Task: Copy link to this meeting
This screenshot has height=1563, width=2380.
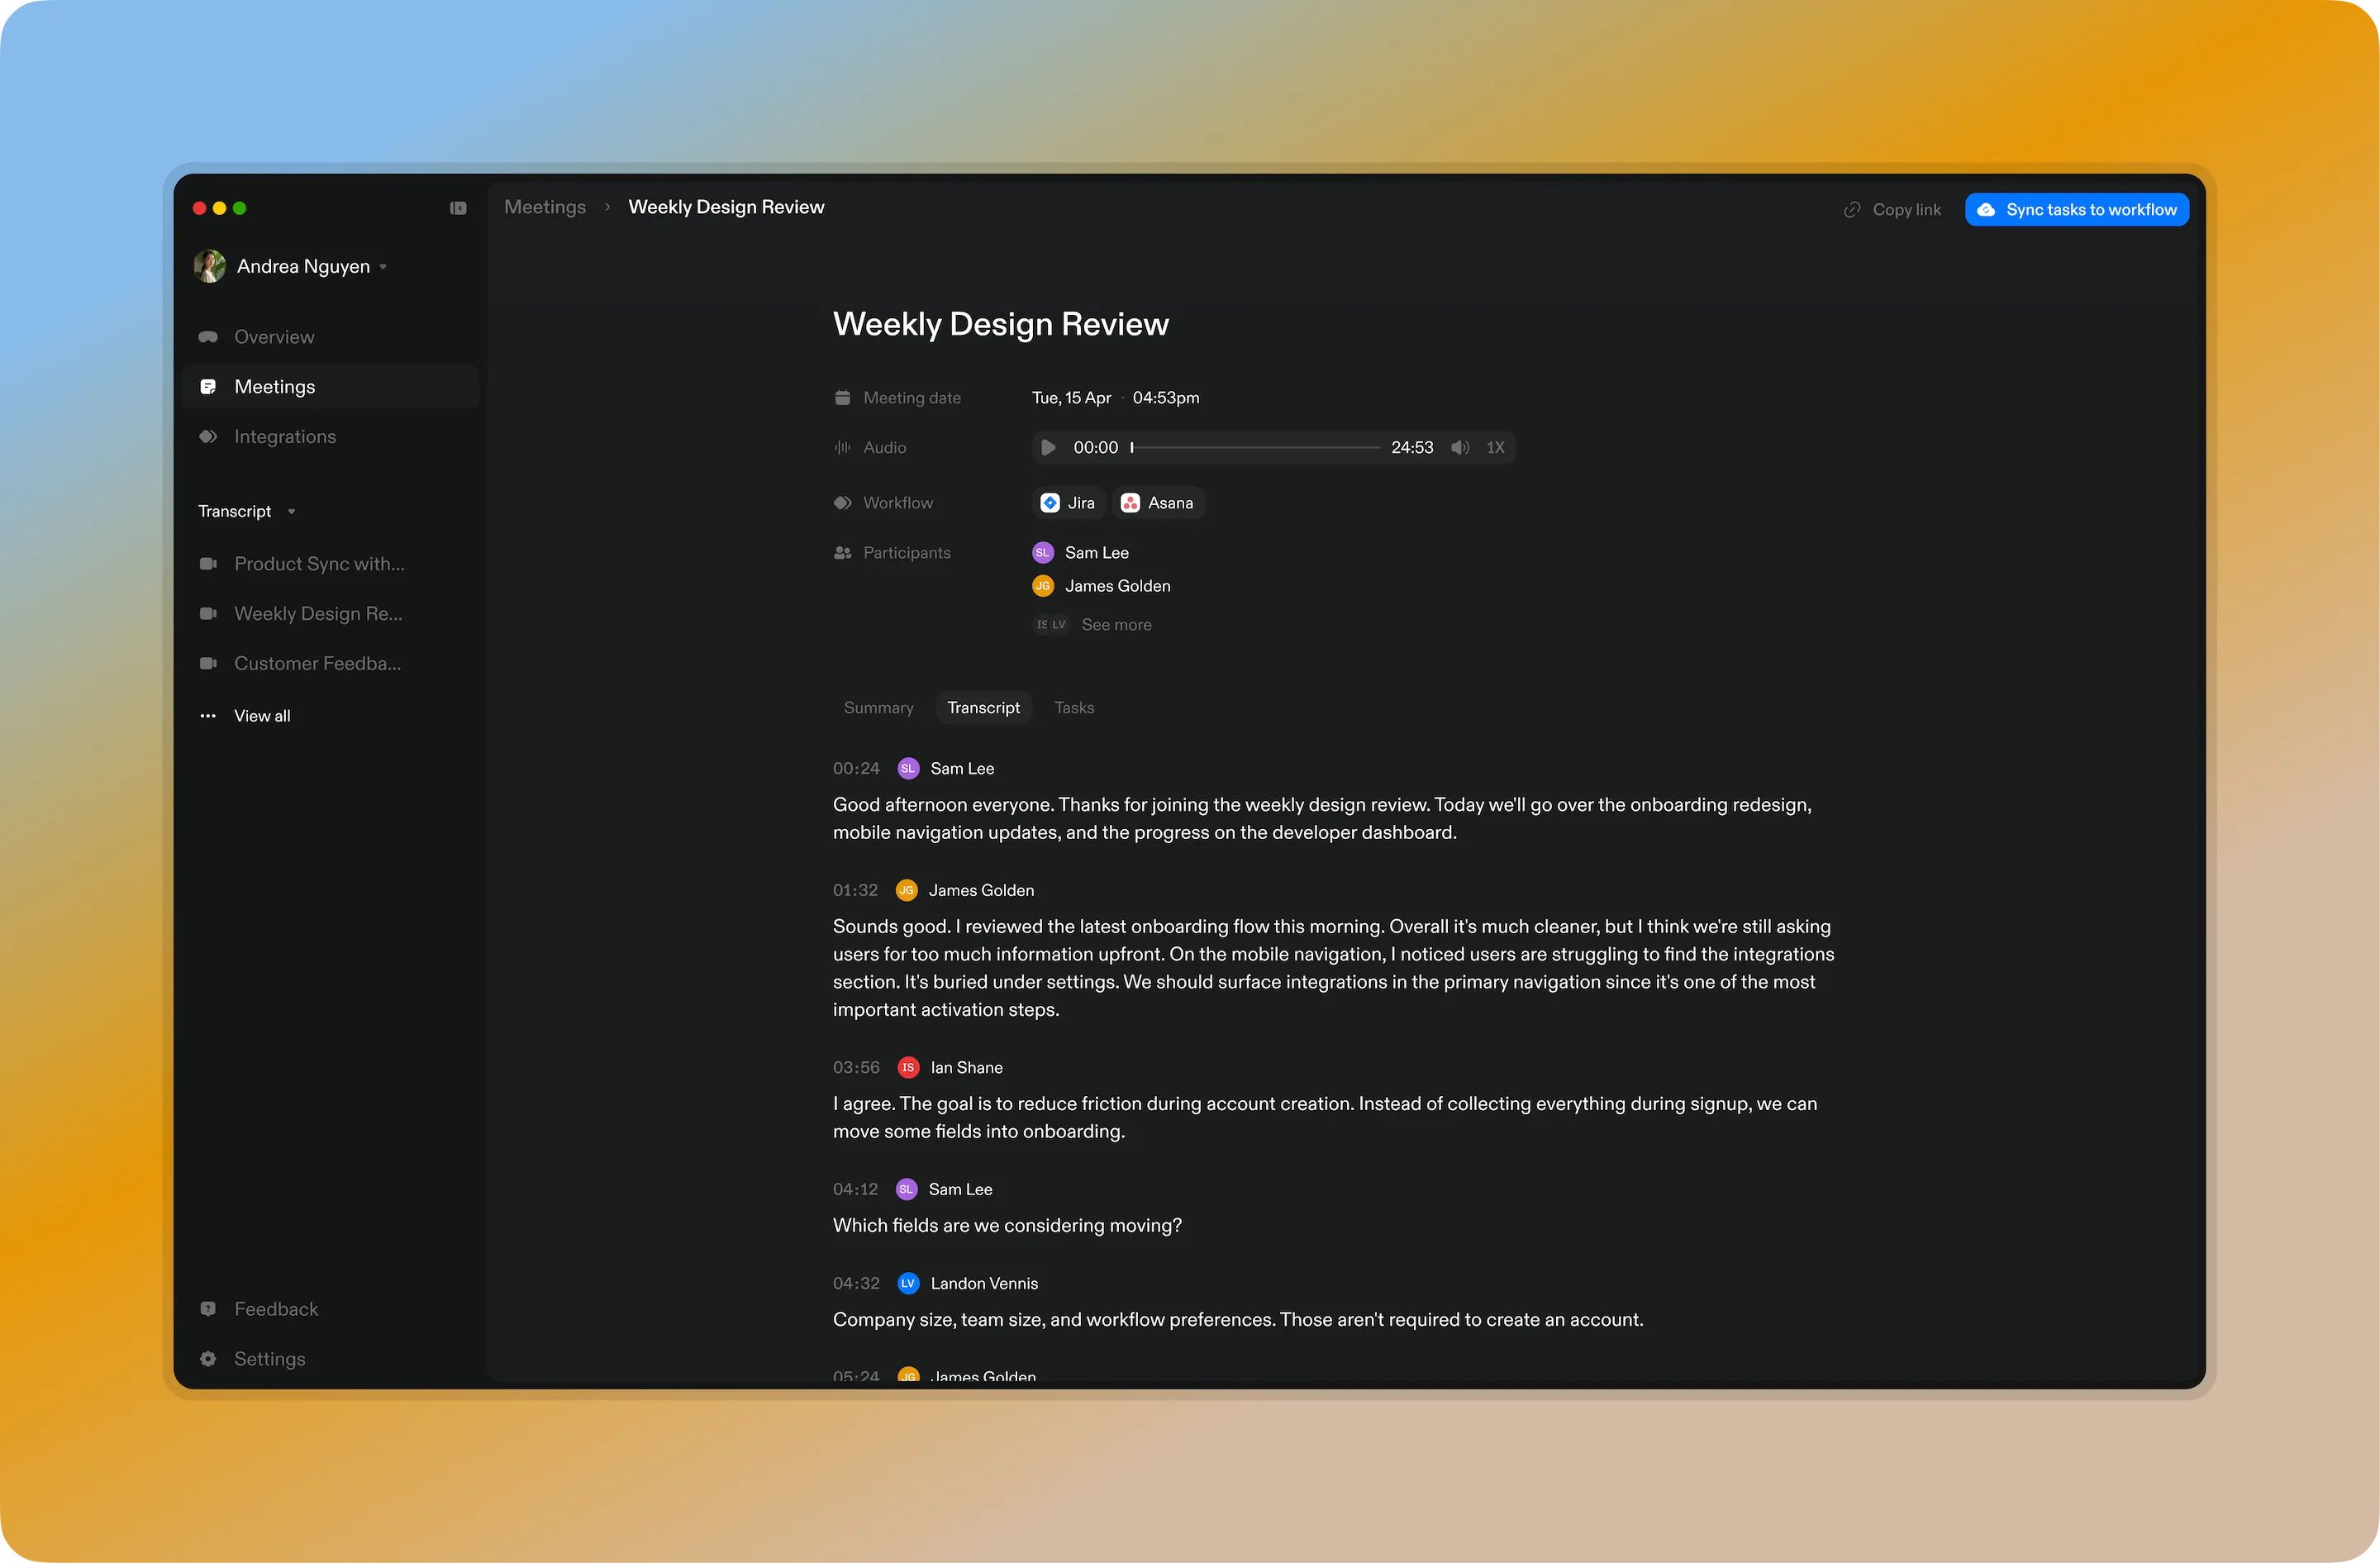Action: 1892,210
